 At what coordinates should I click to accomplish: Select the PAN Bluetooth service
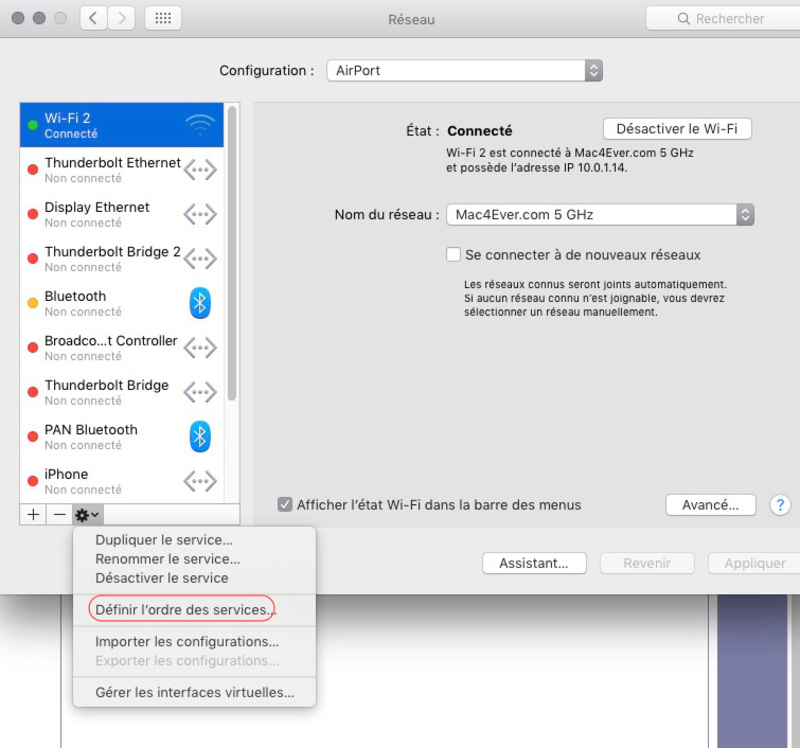click(x=121, y=437)
